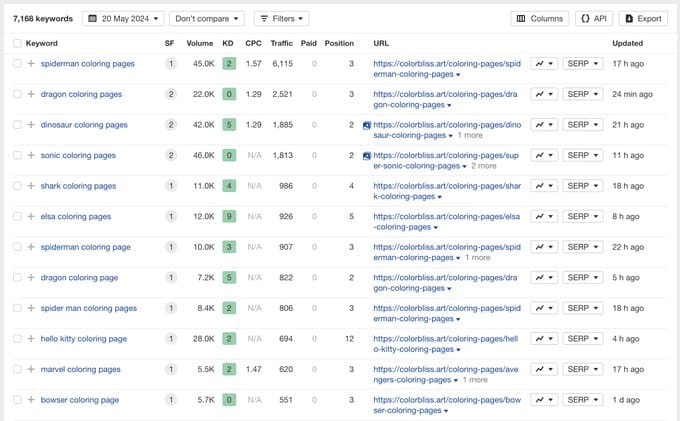
Task: Open the 20 May 2024 date dropdown
Action: pyautogui.click(x=123, y=19)
